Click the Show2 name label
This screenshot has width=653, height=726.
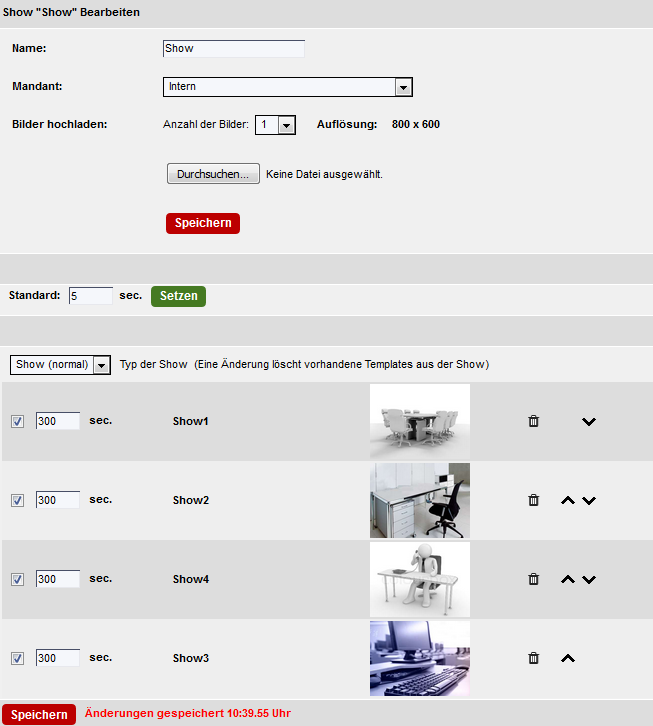[x=191, y=500]
